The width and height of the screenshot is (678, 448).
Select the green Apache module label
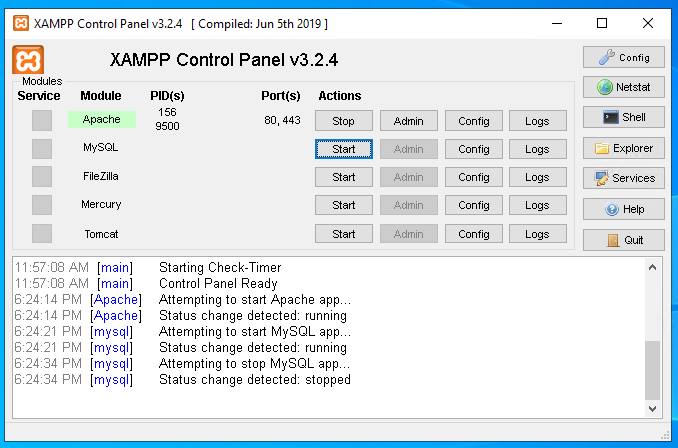[102, 119]
